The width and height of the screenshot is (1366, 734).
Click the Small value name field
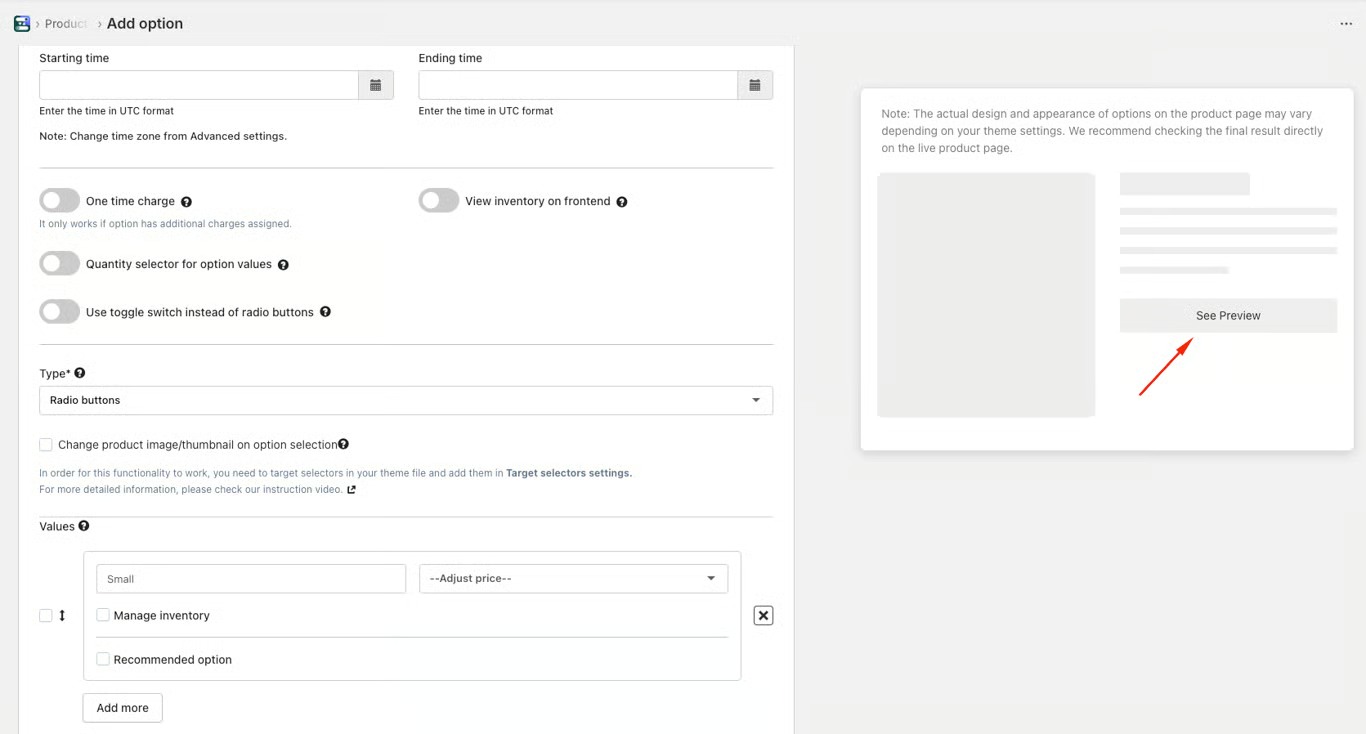(x=251, y=578)
